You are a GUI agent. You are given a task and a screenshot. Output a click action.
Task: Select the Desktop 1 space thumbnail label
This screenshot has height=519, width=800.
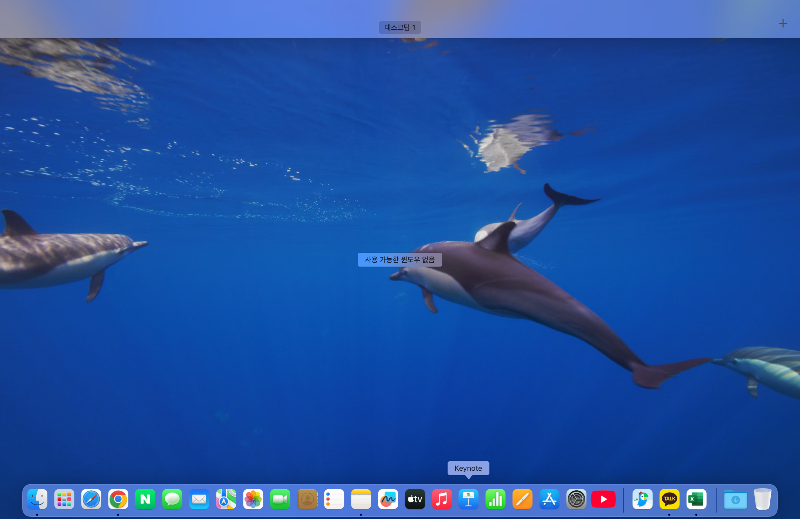click(x=400, y=28)
